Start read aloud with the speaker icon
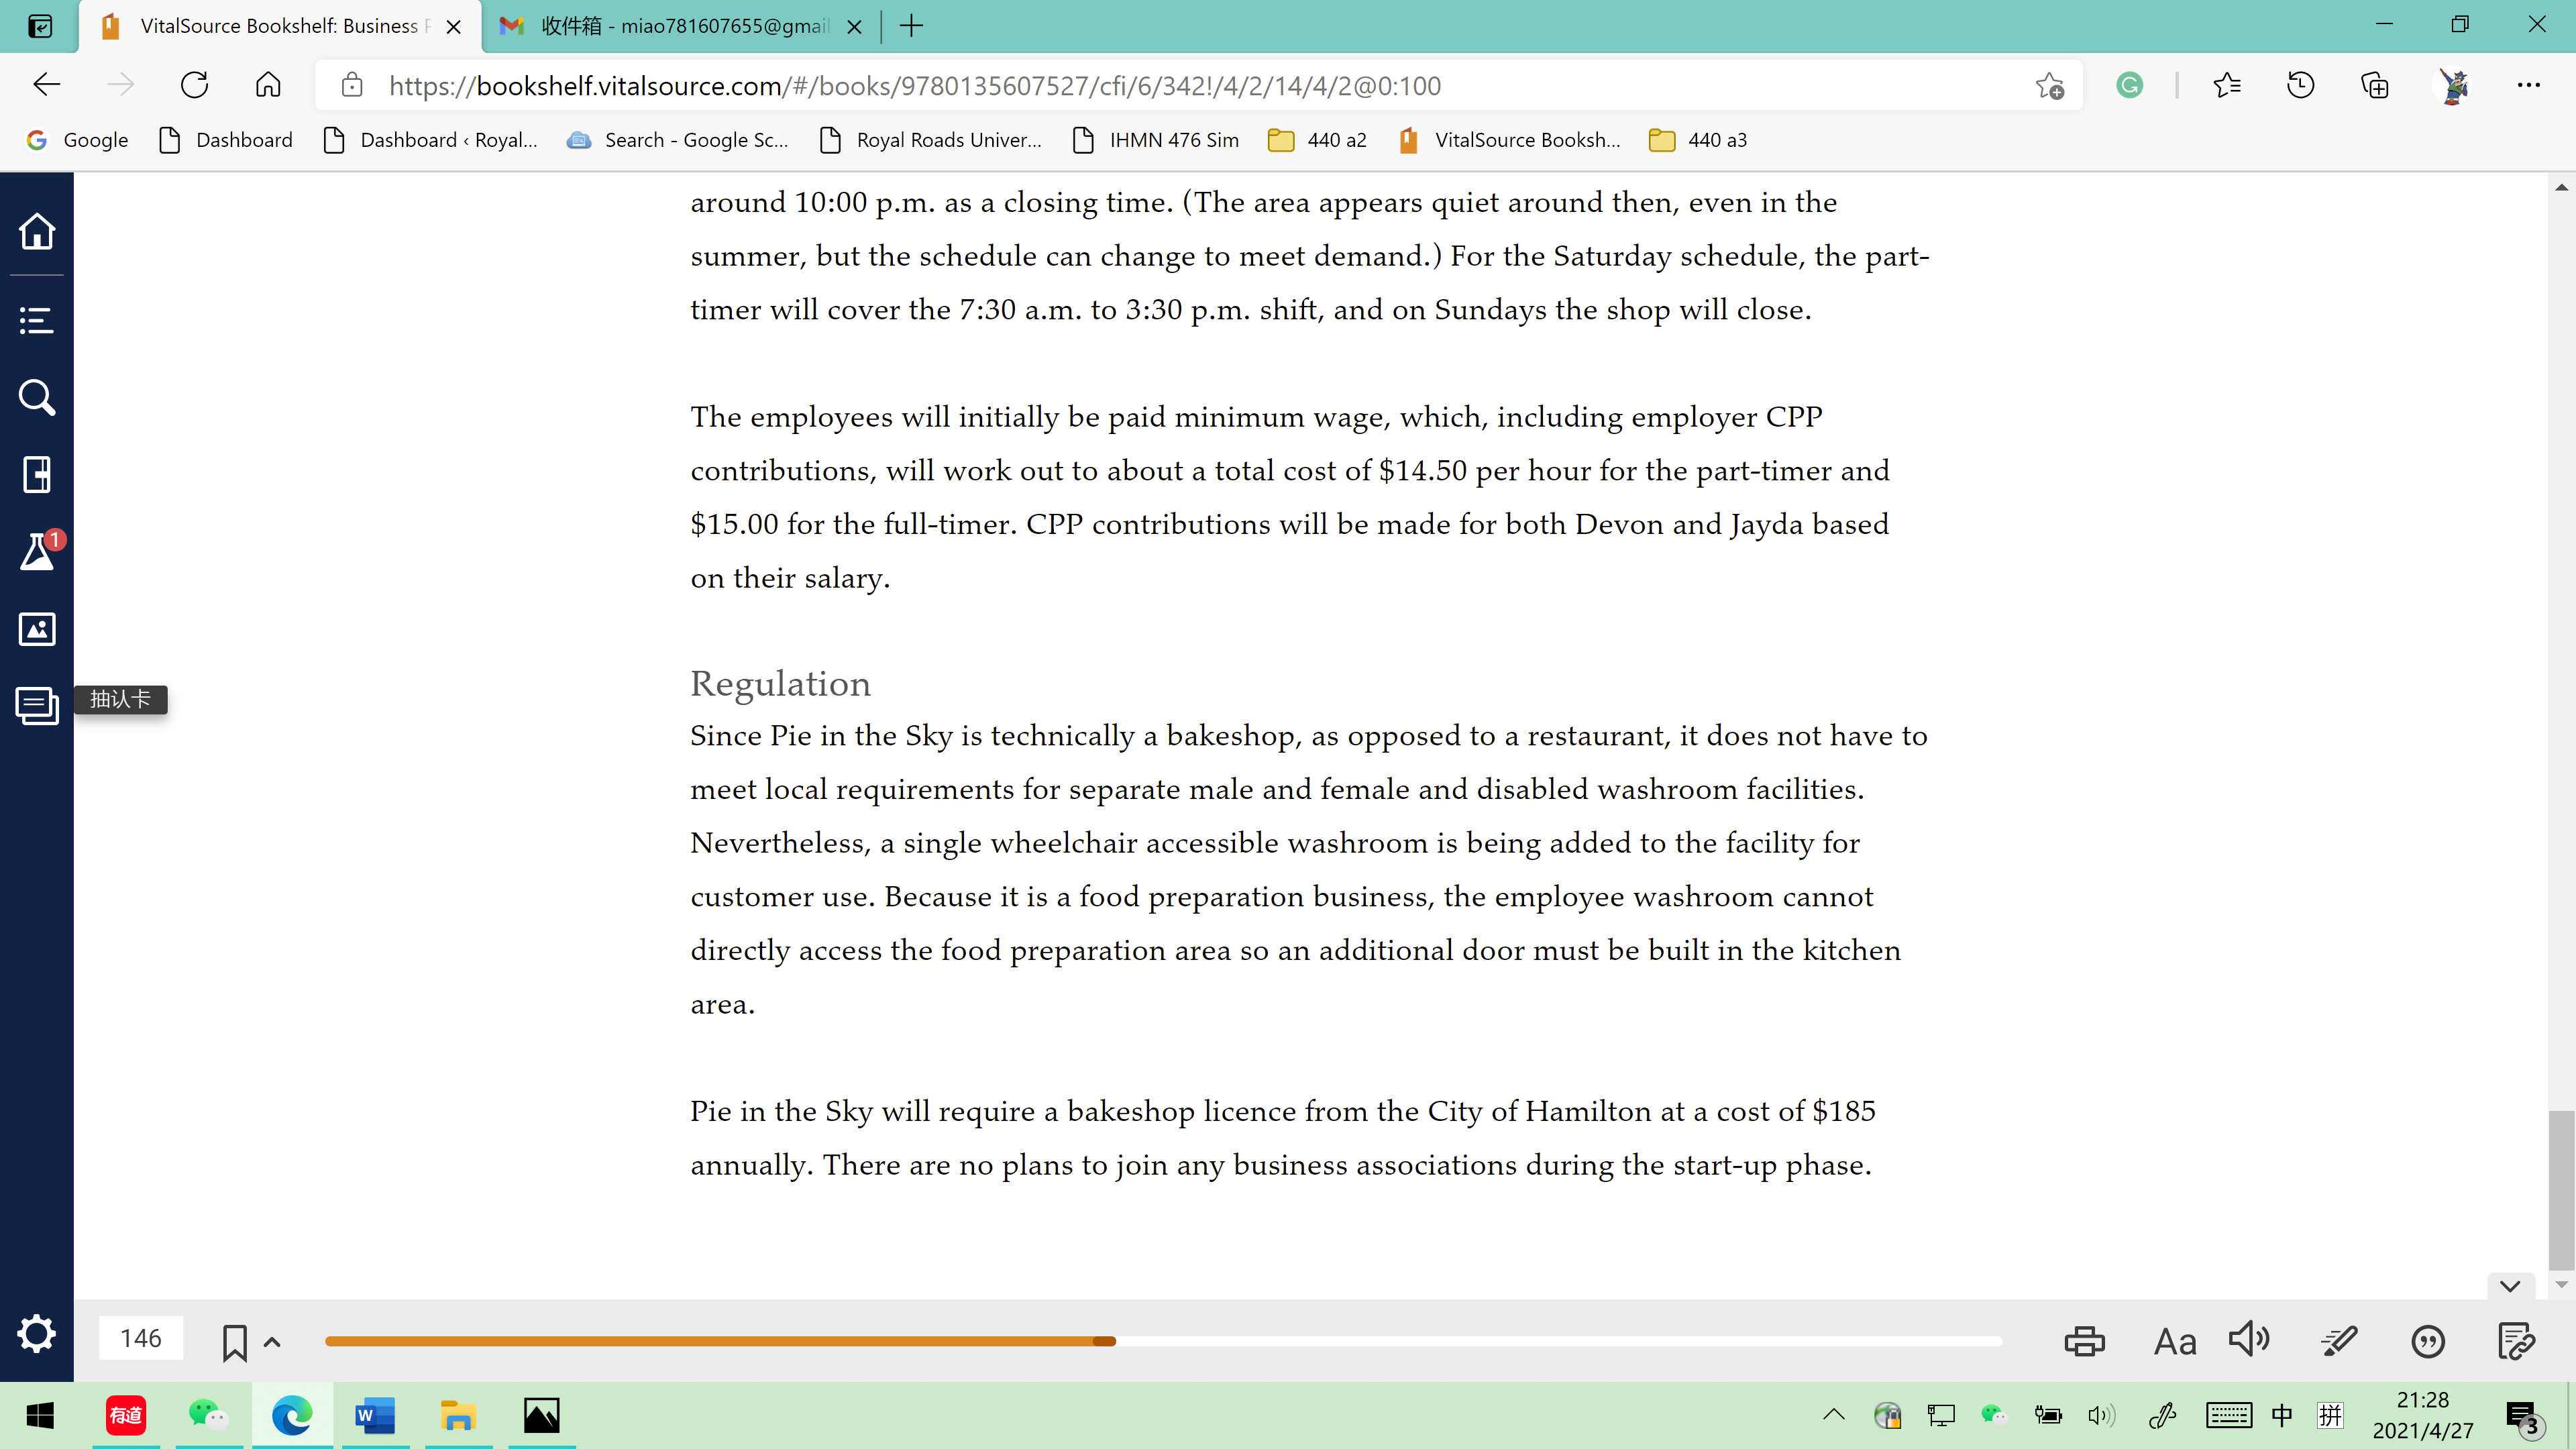The height and width of the screenshot is (1449, 2576). pos(2250,1339)
